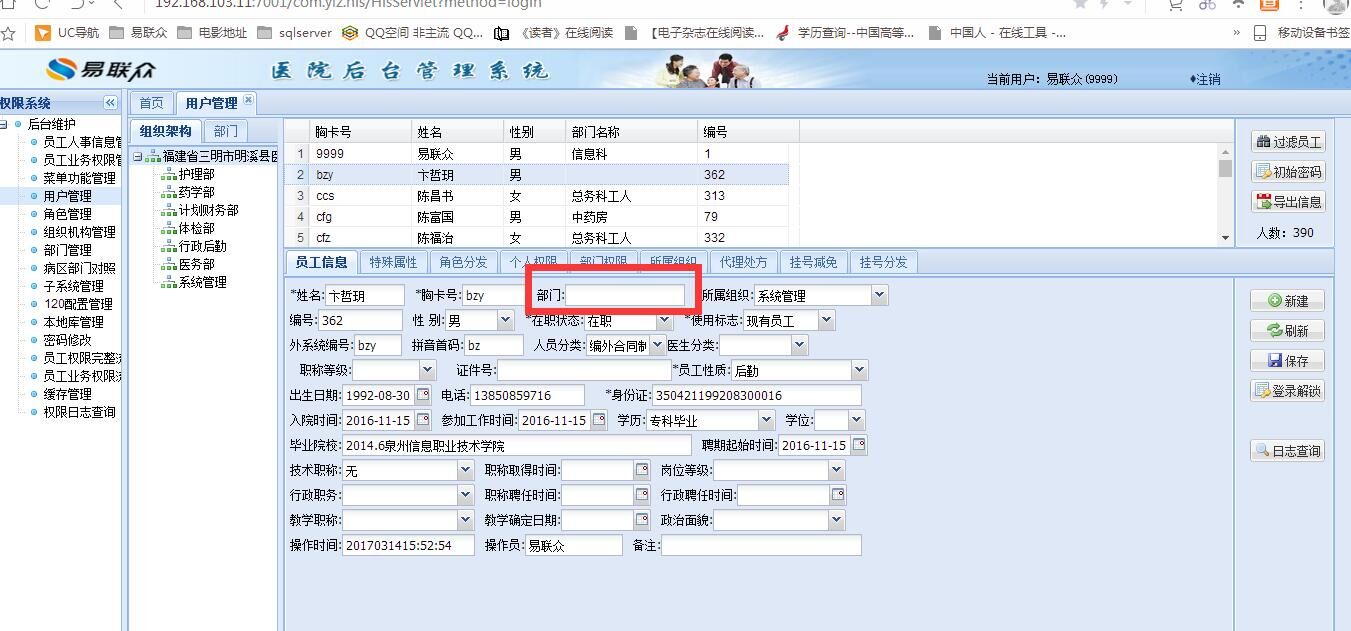Collapse the 后台维护 tree node
The width and height of the screenshot is (1351, 631).
(4, 124)
